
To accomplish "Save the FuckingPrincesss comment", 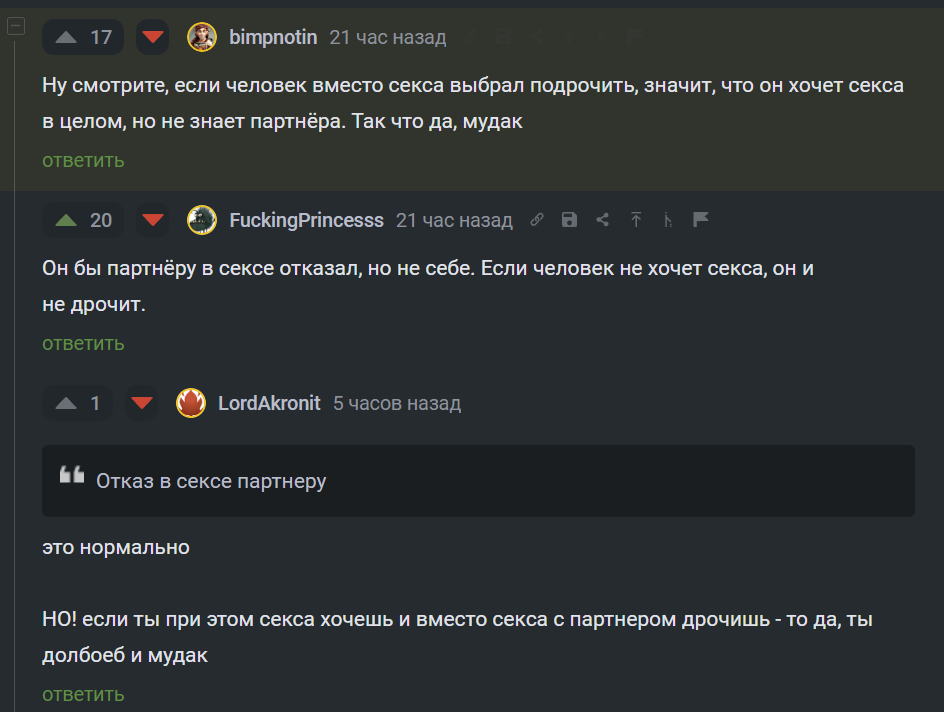I will pos(569,220).
